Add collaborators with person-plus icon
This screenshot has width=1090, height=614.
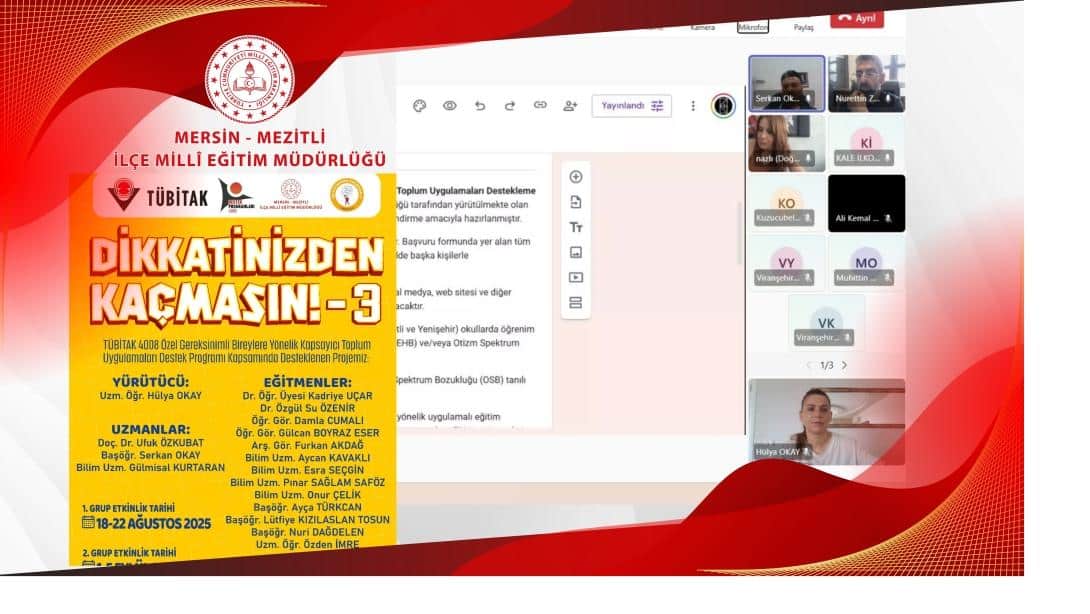click(x=571, y=106)
